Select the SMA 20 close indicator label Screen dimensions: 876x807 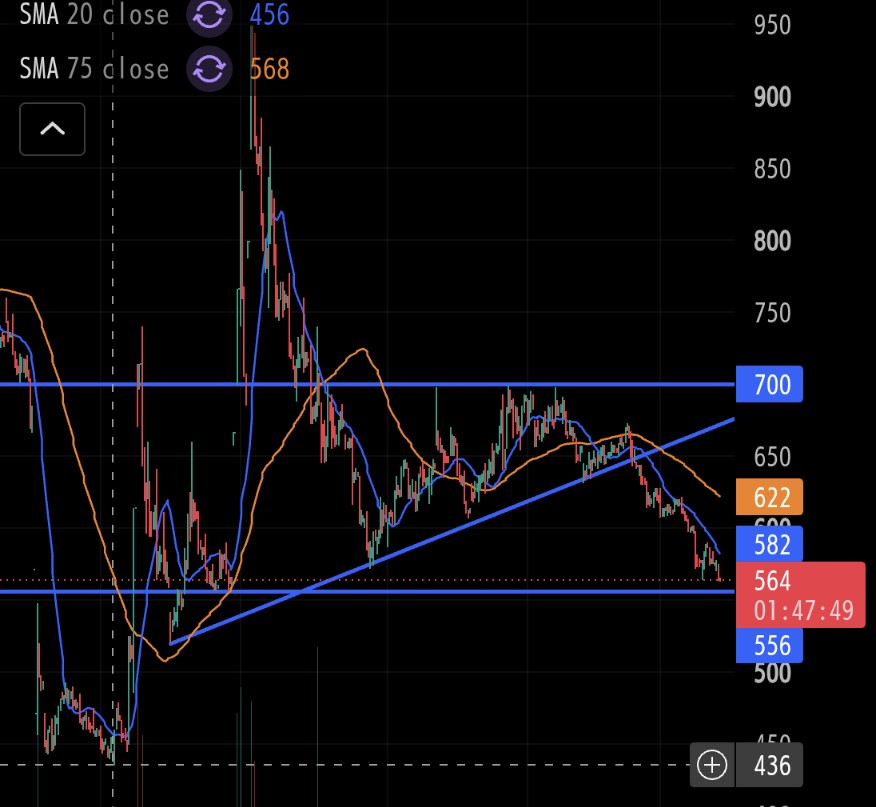point(94,15)
